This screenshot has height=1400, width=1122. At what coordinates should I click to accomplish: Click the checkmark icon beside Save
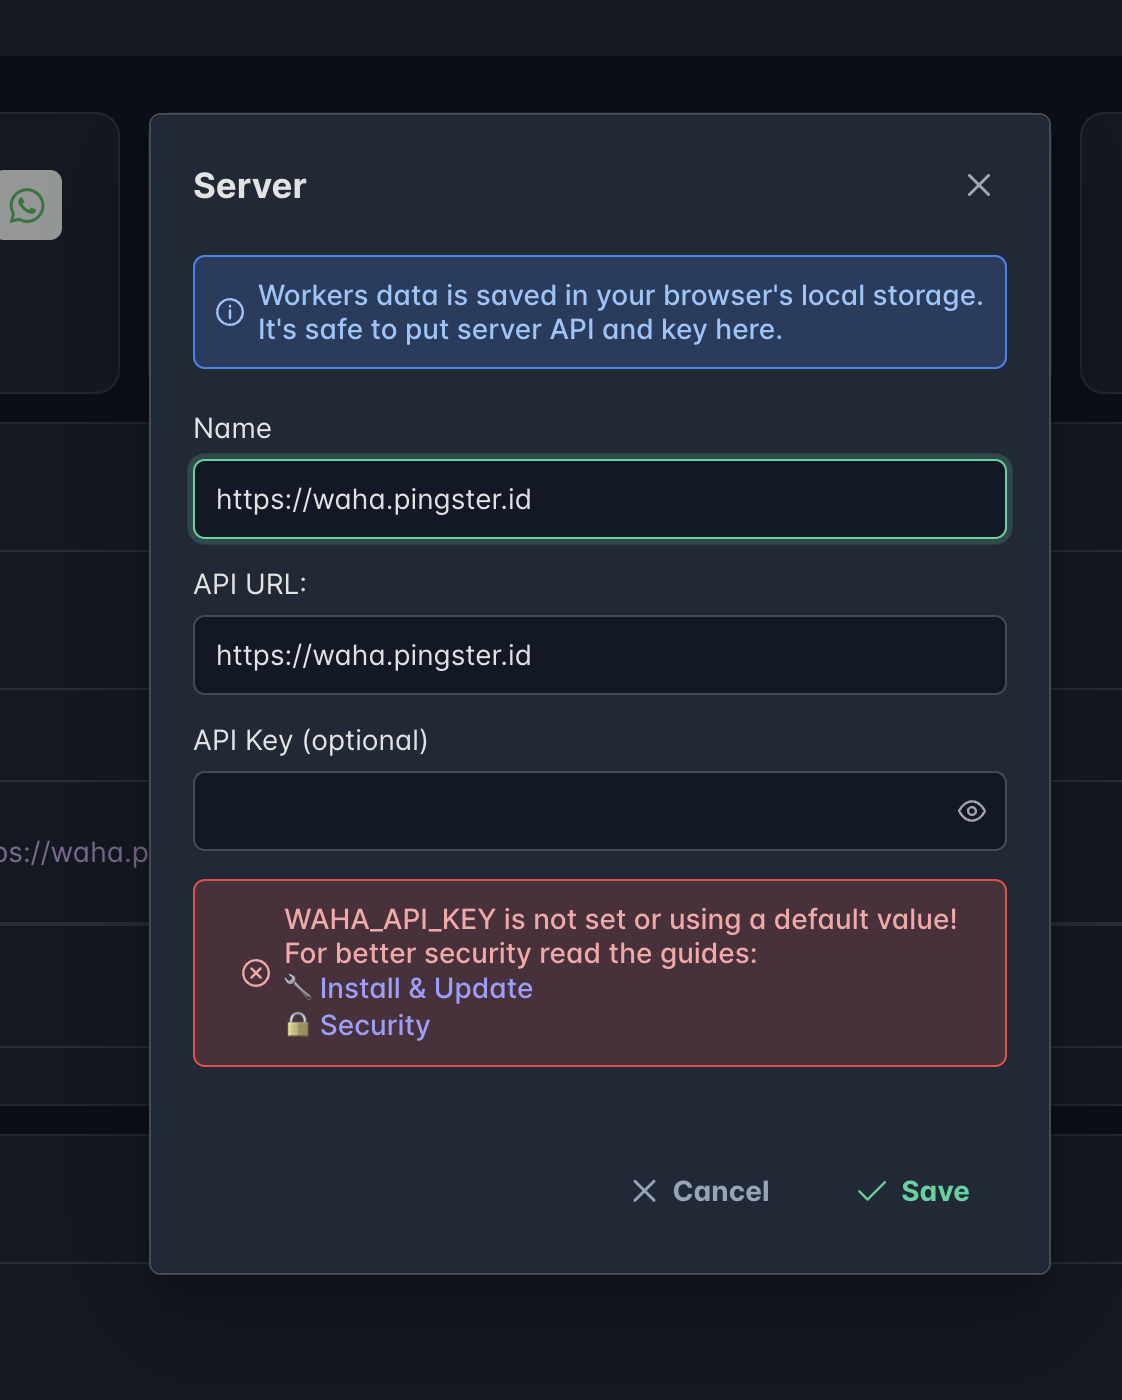tap(872, 1191)
